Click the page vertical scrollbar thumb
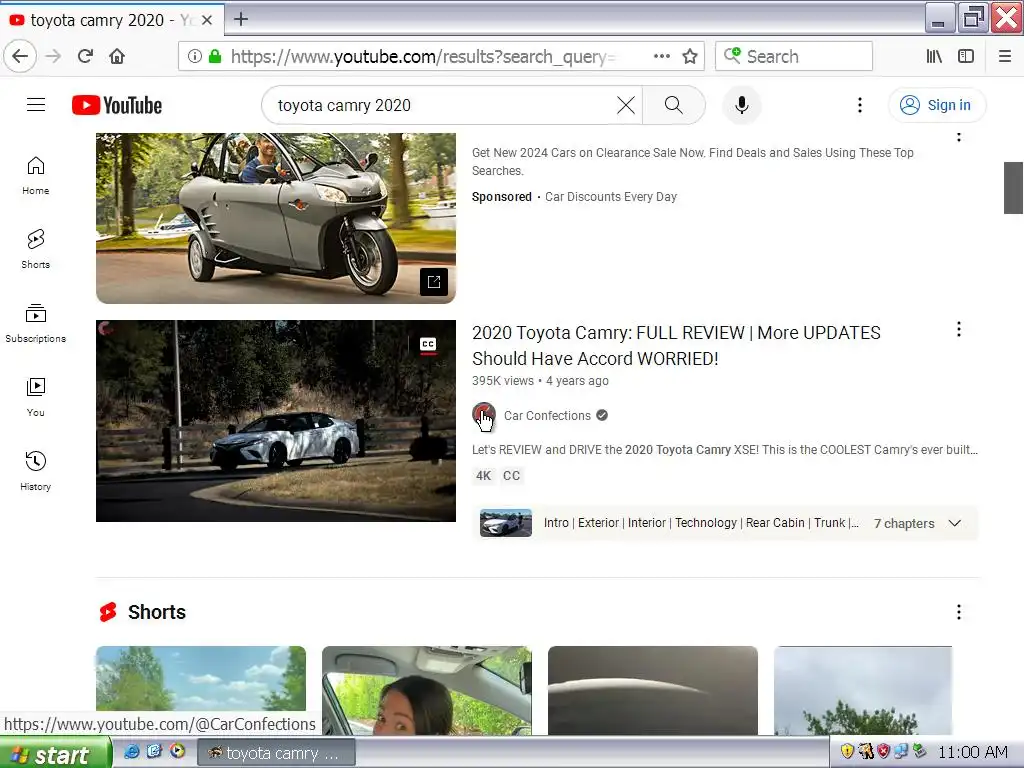Viewport: 1024px width, 768px height. coord(1014,188)
